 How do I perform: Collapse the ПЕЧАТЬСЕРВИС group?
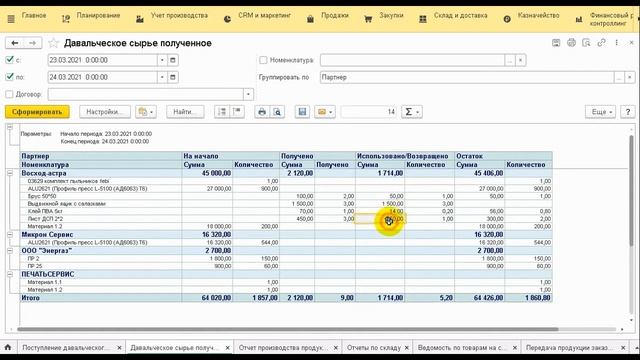pos(10,274)
